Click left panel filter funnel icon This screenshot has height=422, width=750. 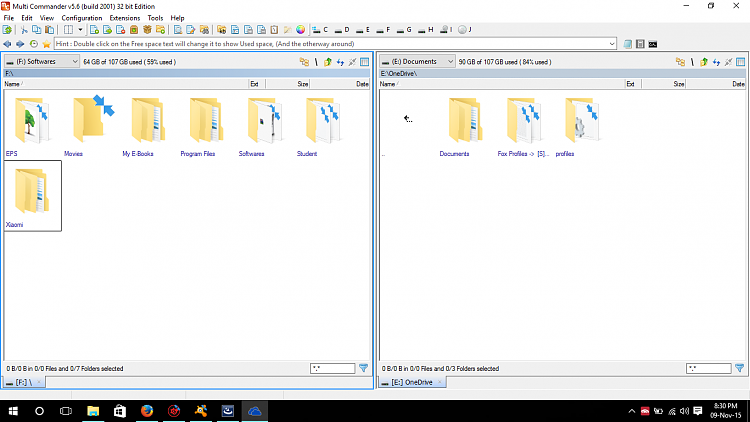point(363,369)
